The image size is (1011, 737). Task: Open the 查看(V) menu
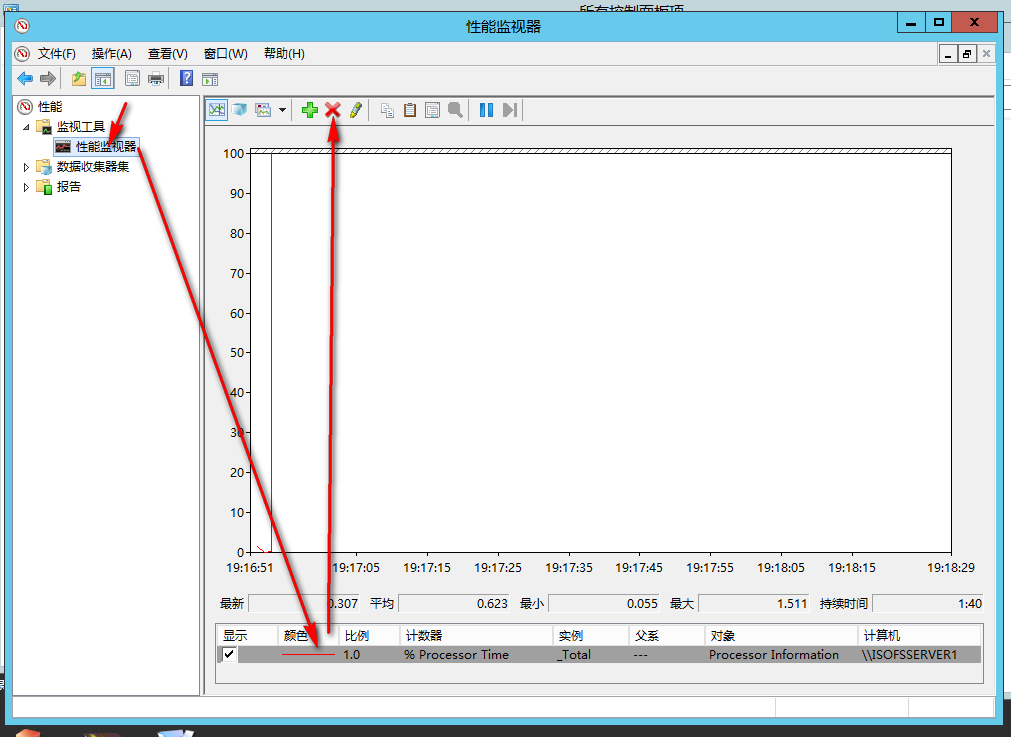(x=167, y=54)
